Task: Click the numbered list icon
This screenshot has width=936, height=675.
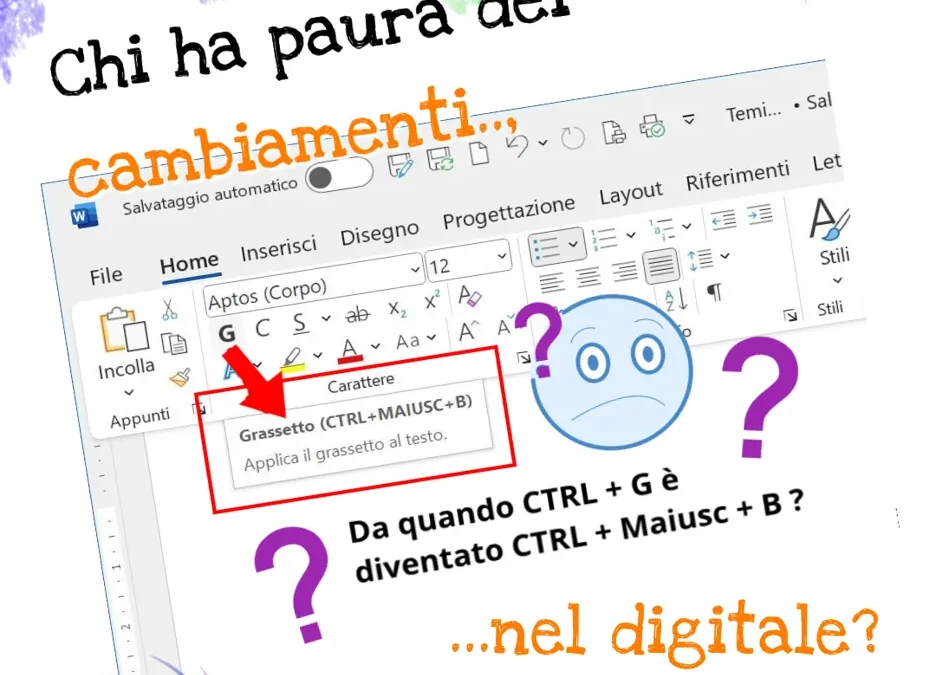Action: point(604,239)
